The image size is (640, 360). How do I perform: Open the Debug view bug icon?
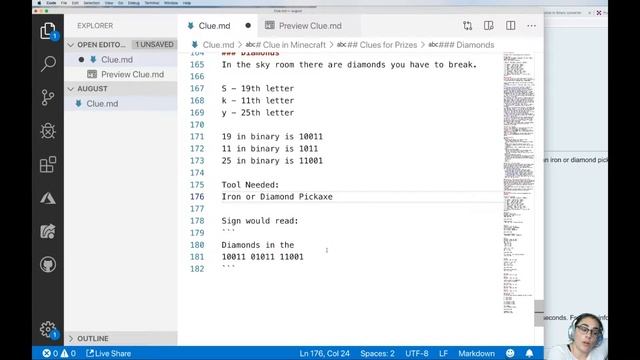[x=48, y=131]
